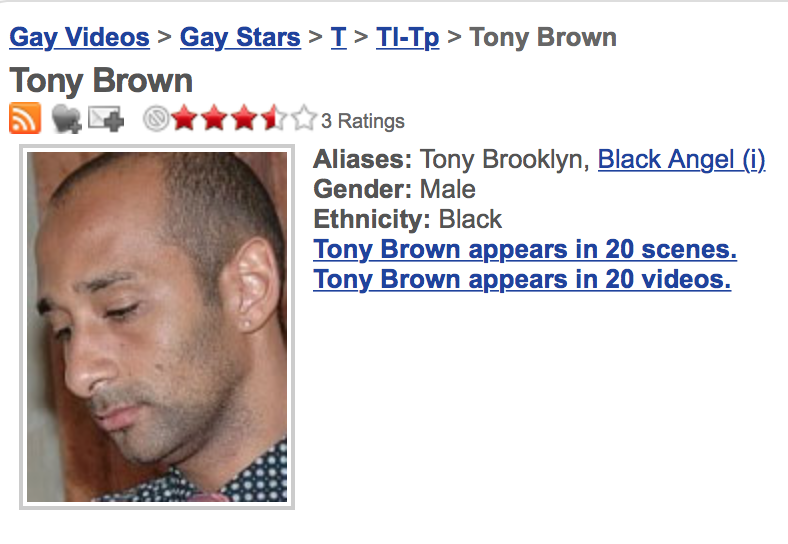Viewport: 788px width, 544px height.
Task: Click the 3 Ratings count text
Action: pos(363,121)
